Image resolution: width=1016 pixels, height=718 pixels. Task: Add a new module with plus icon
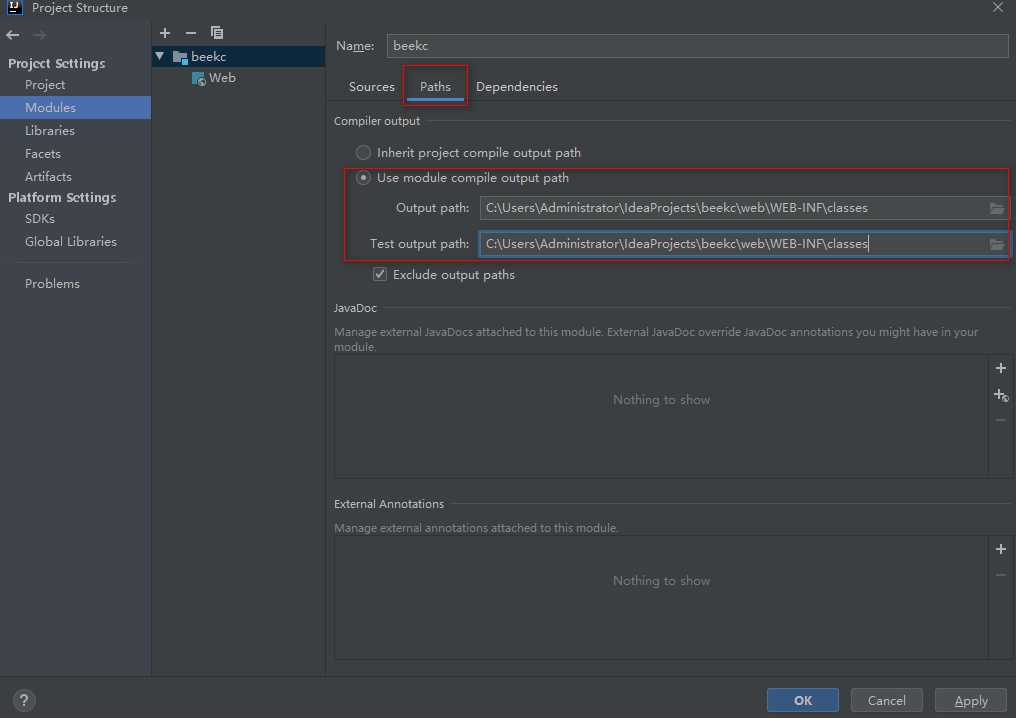[x=165, y=32]
